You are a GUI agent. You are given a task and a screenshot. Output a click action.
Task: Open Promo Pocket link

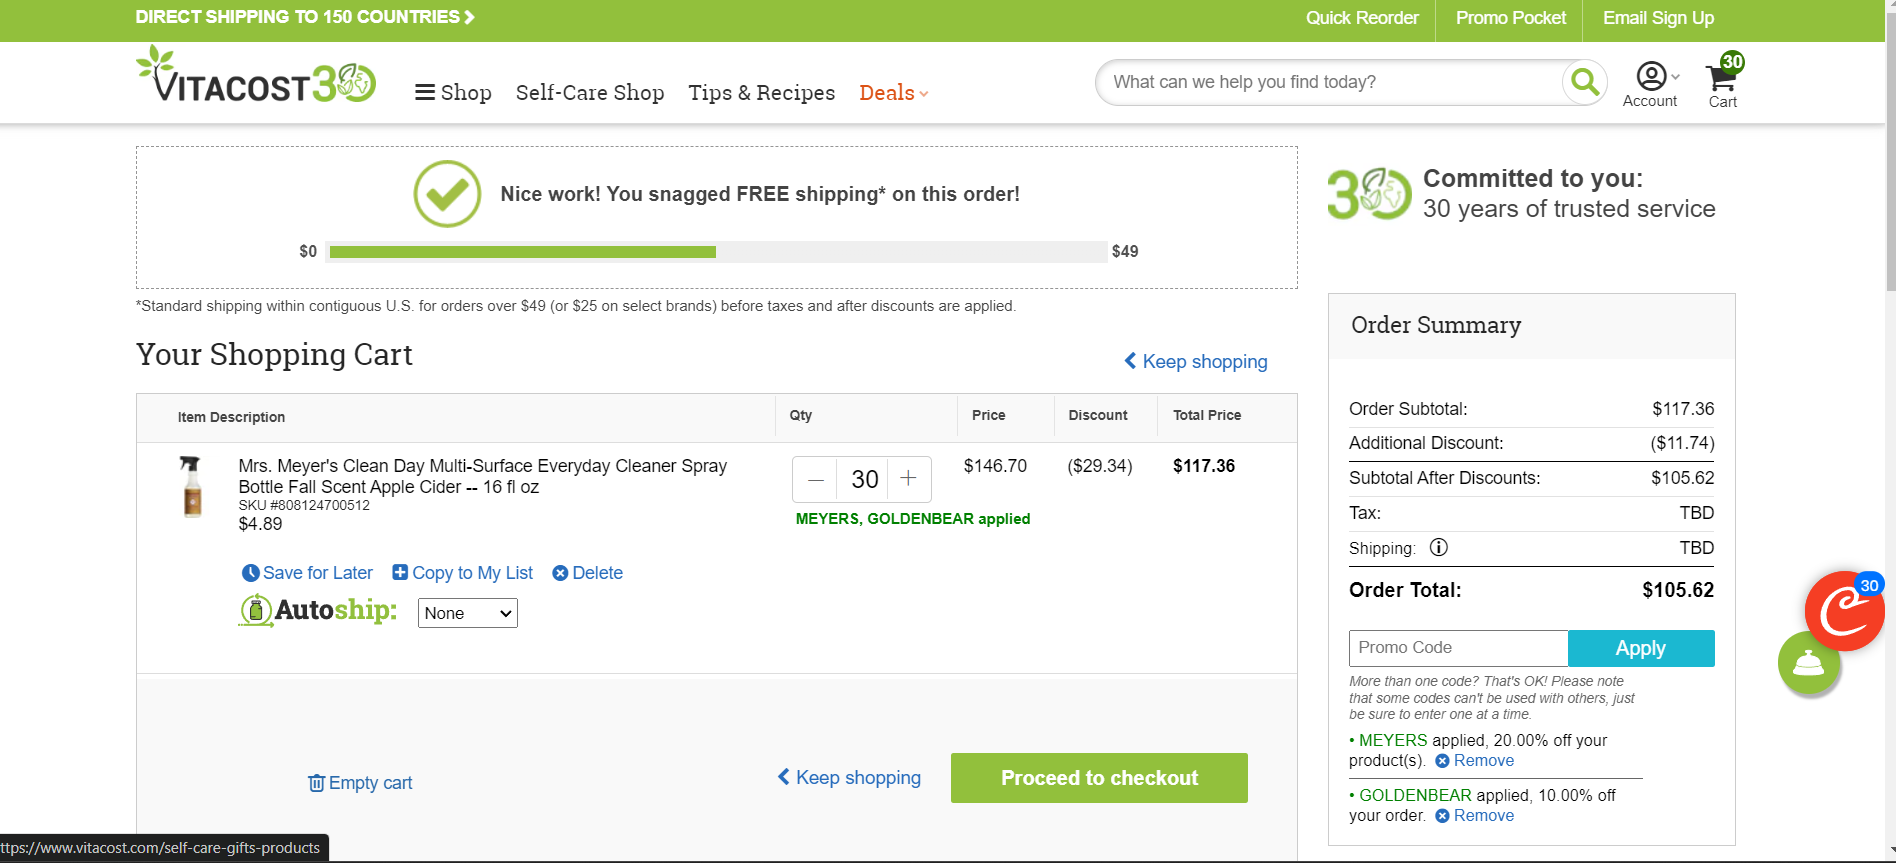click(1511, 18)
